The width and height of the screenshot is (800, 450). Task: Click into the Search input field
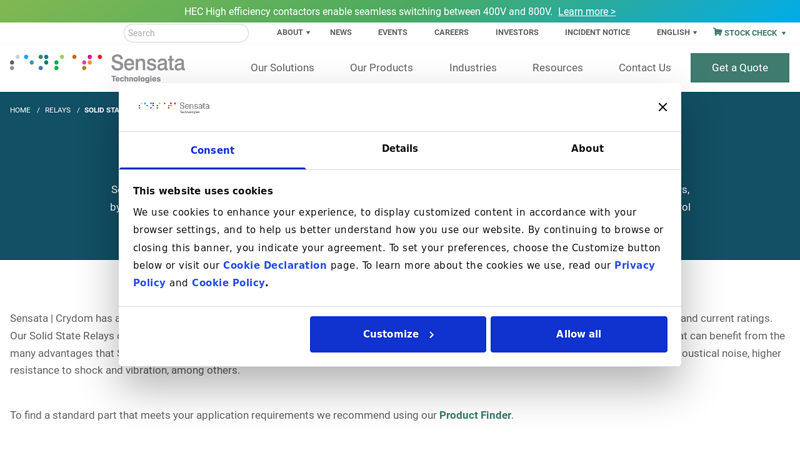186,33
